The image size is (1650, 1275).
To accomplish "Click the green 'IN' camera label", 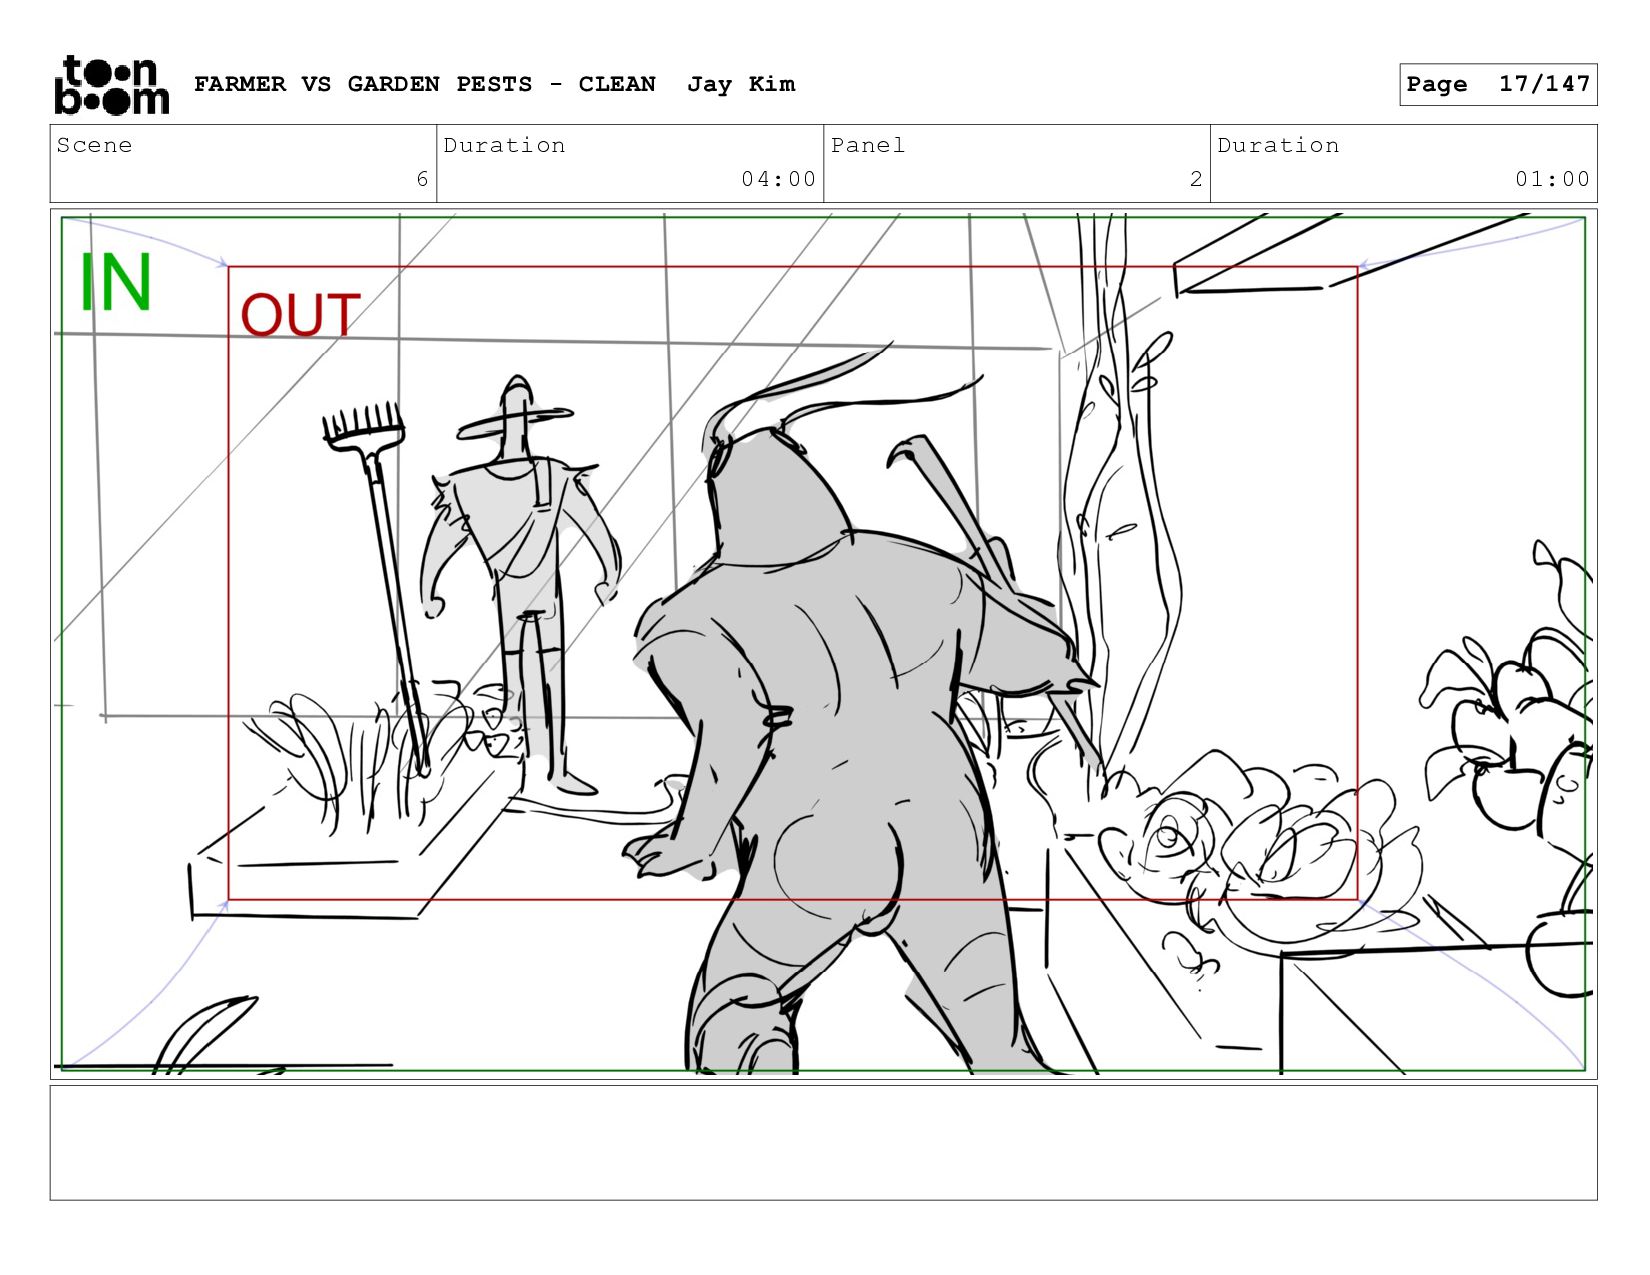I will pyautogui.click(x=115, y=283).
